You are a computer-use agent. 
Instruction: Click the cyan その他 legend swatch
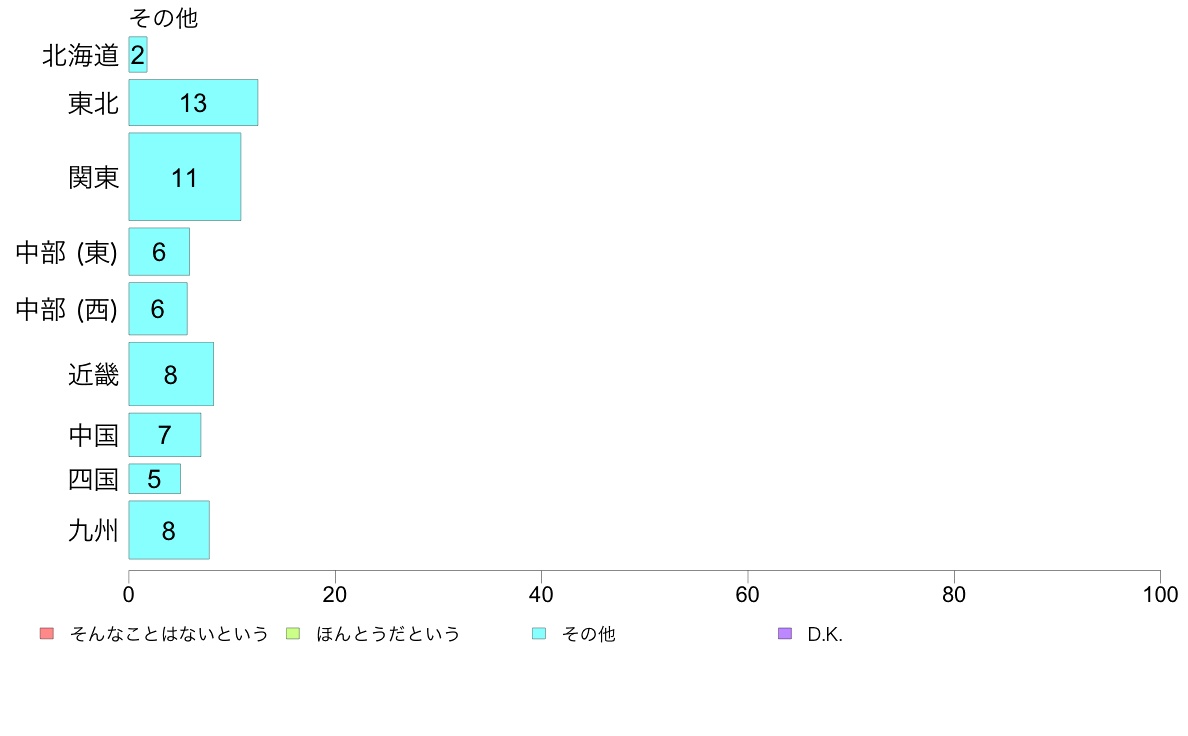(x=539, y=634)
